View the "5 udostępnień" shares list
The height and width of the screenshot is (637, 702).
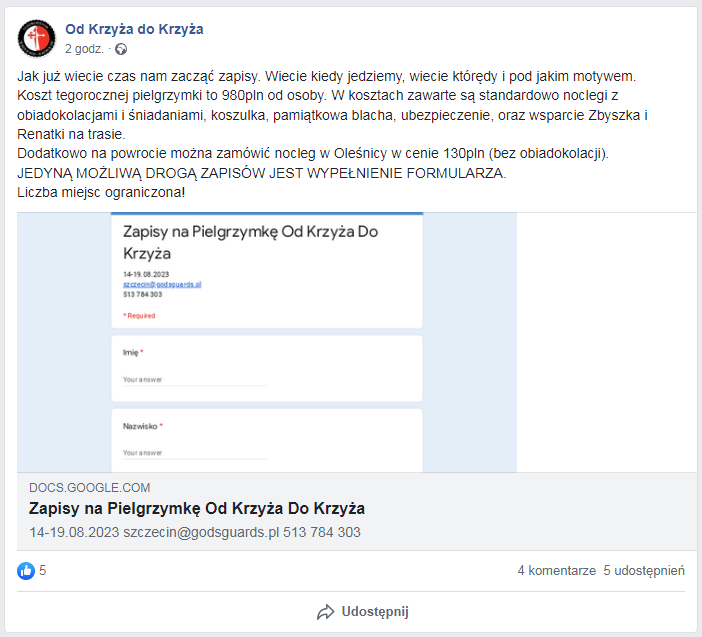[644, 571]
